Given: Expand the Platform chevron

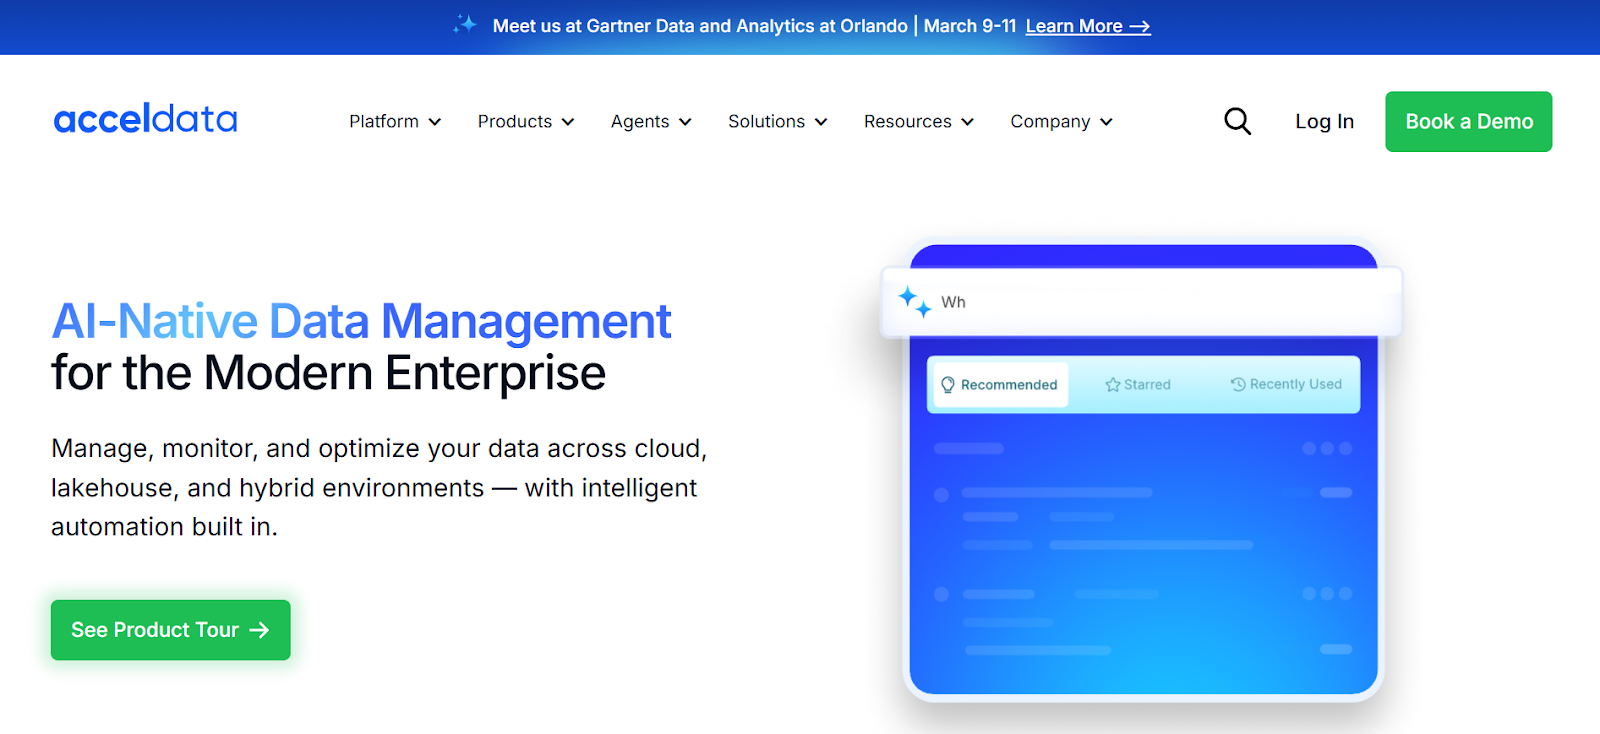Looking at the screenshot, I should pyautogui.click(x=435, y=122).
